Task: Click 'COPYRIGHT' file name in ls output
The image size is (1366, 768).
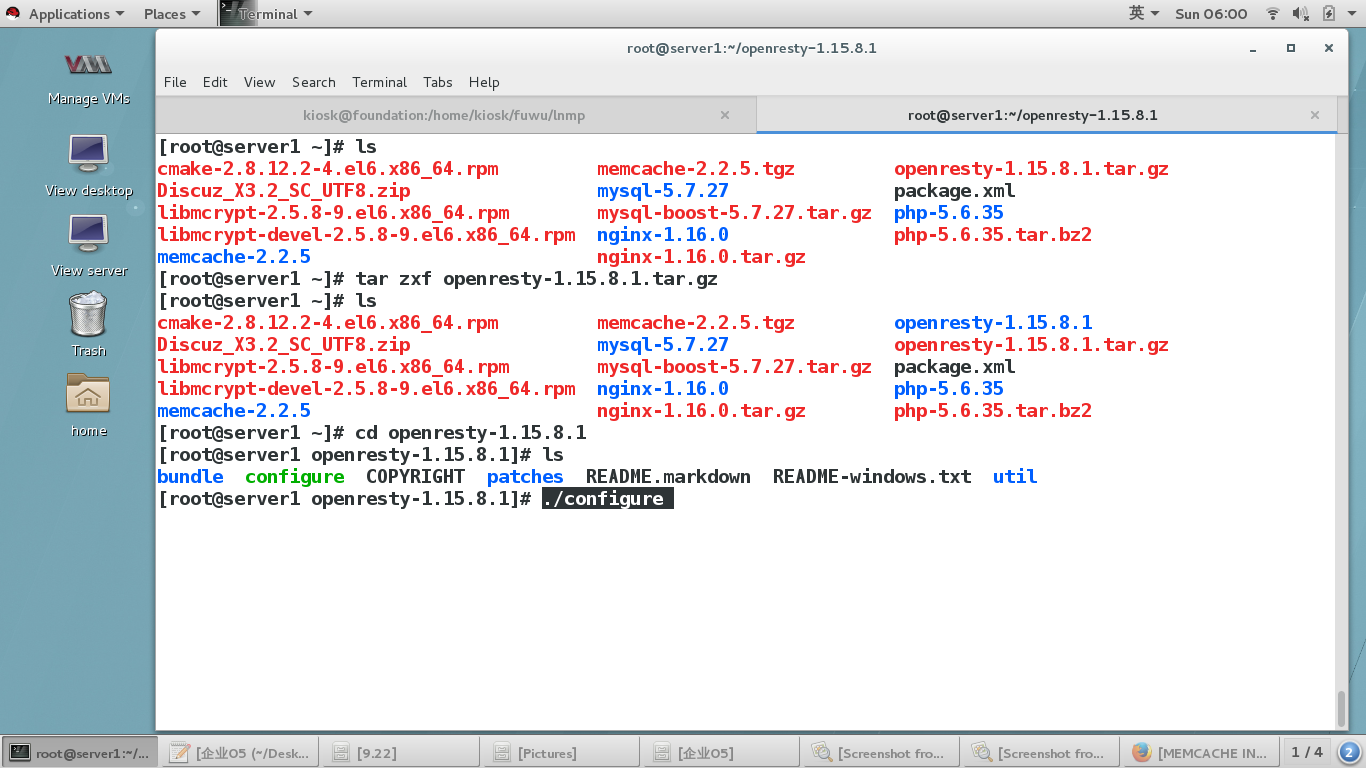Action: coord(415,477)
